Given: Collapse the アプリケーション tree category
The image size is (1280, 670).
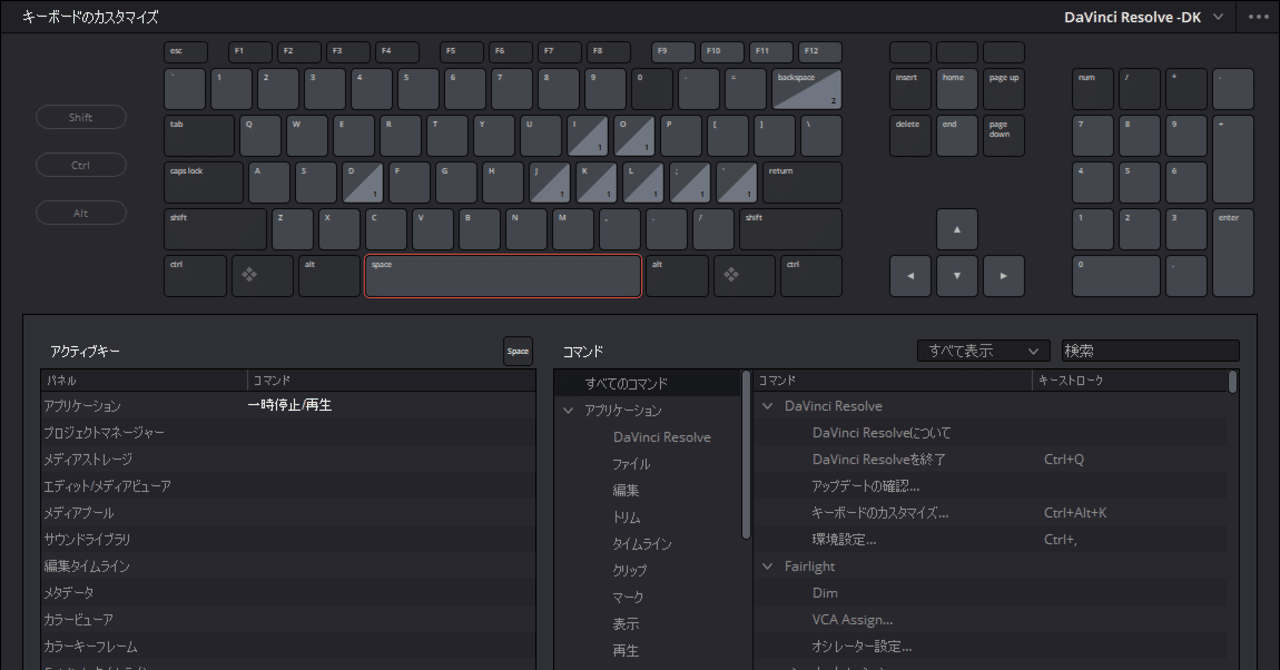Looking at the screenshot, I should click(569, 411).
